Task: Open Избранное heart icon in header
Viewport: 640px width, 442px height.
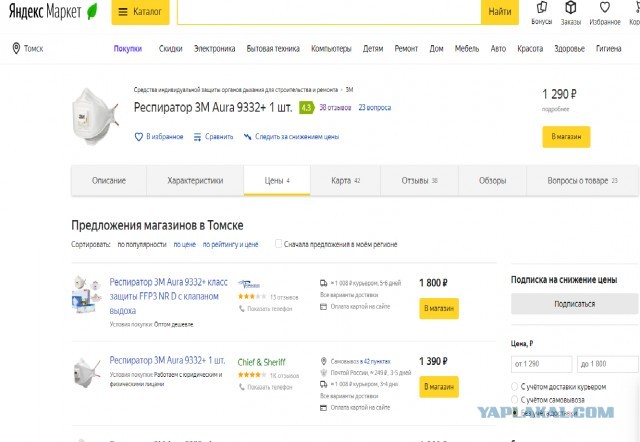Action: (604, 13)
